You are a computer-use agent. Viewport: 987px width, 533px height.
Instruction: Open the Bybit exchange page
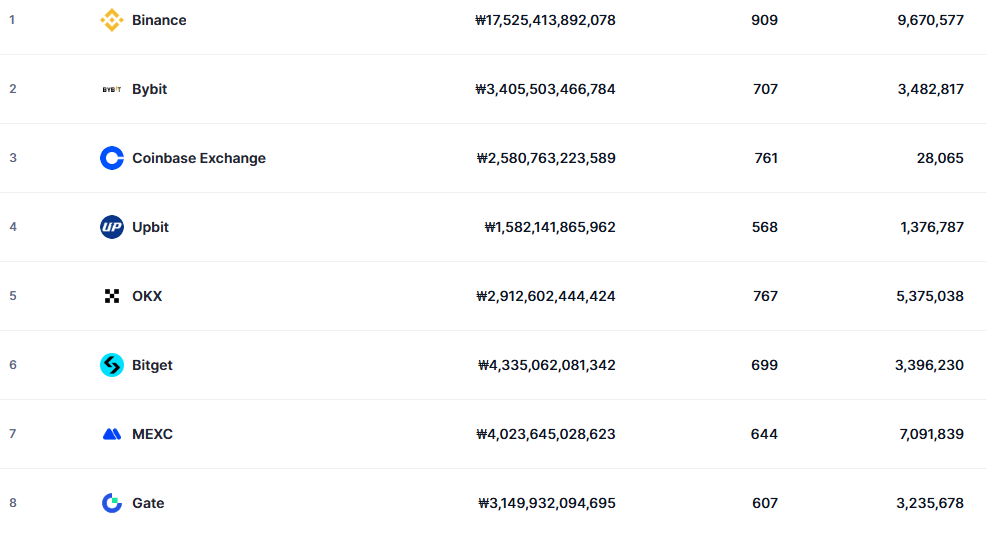coord(149,89)
